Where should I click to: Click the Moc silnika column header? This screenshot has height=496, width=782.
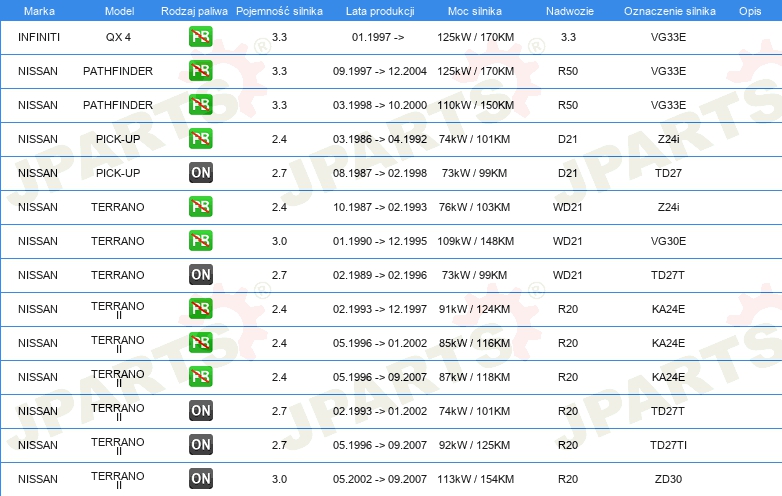pyautogui.click(x=475, y=11)
